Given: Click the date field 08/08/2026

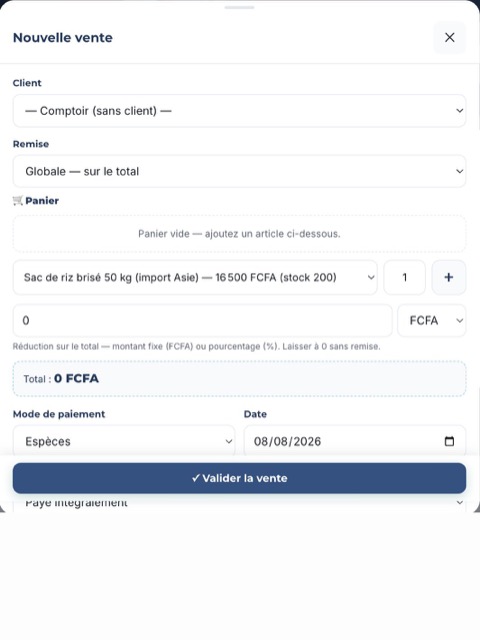Looking at the screenshot, I should coord(355,441).
